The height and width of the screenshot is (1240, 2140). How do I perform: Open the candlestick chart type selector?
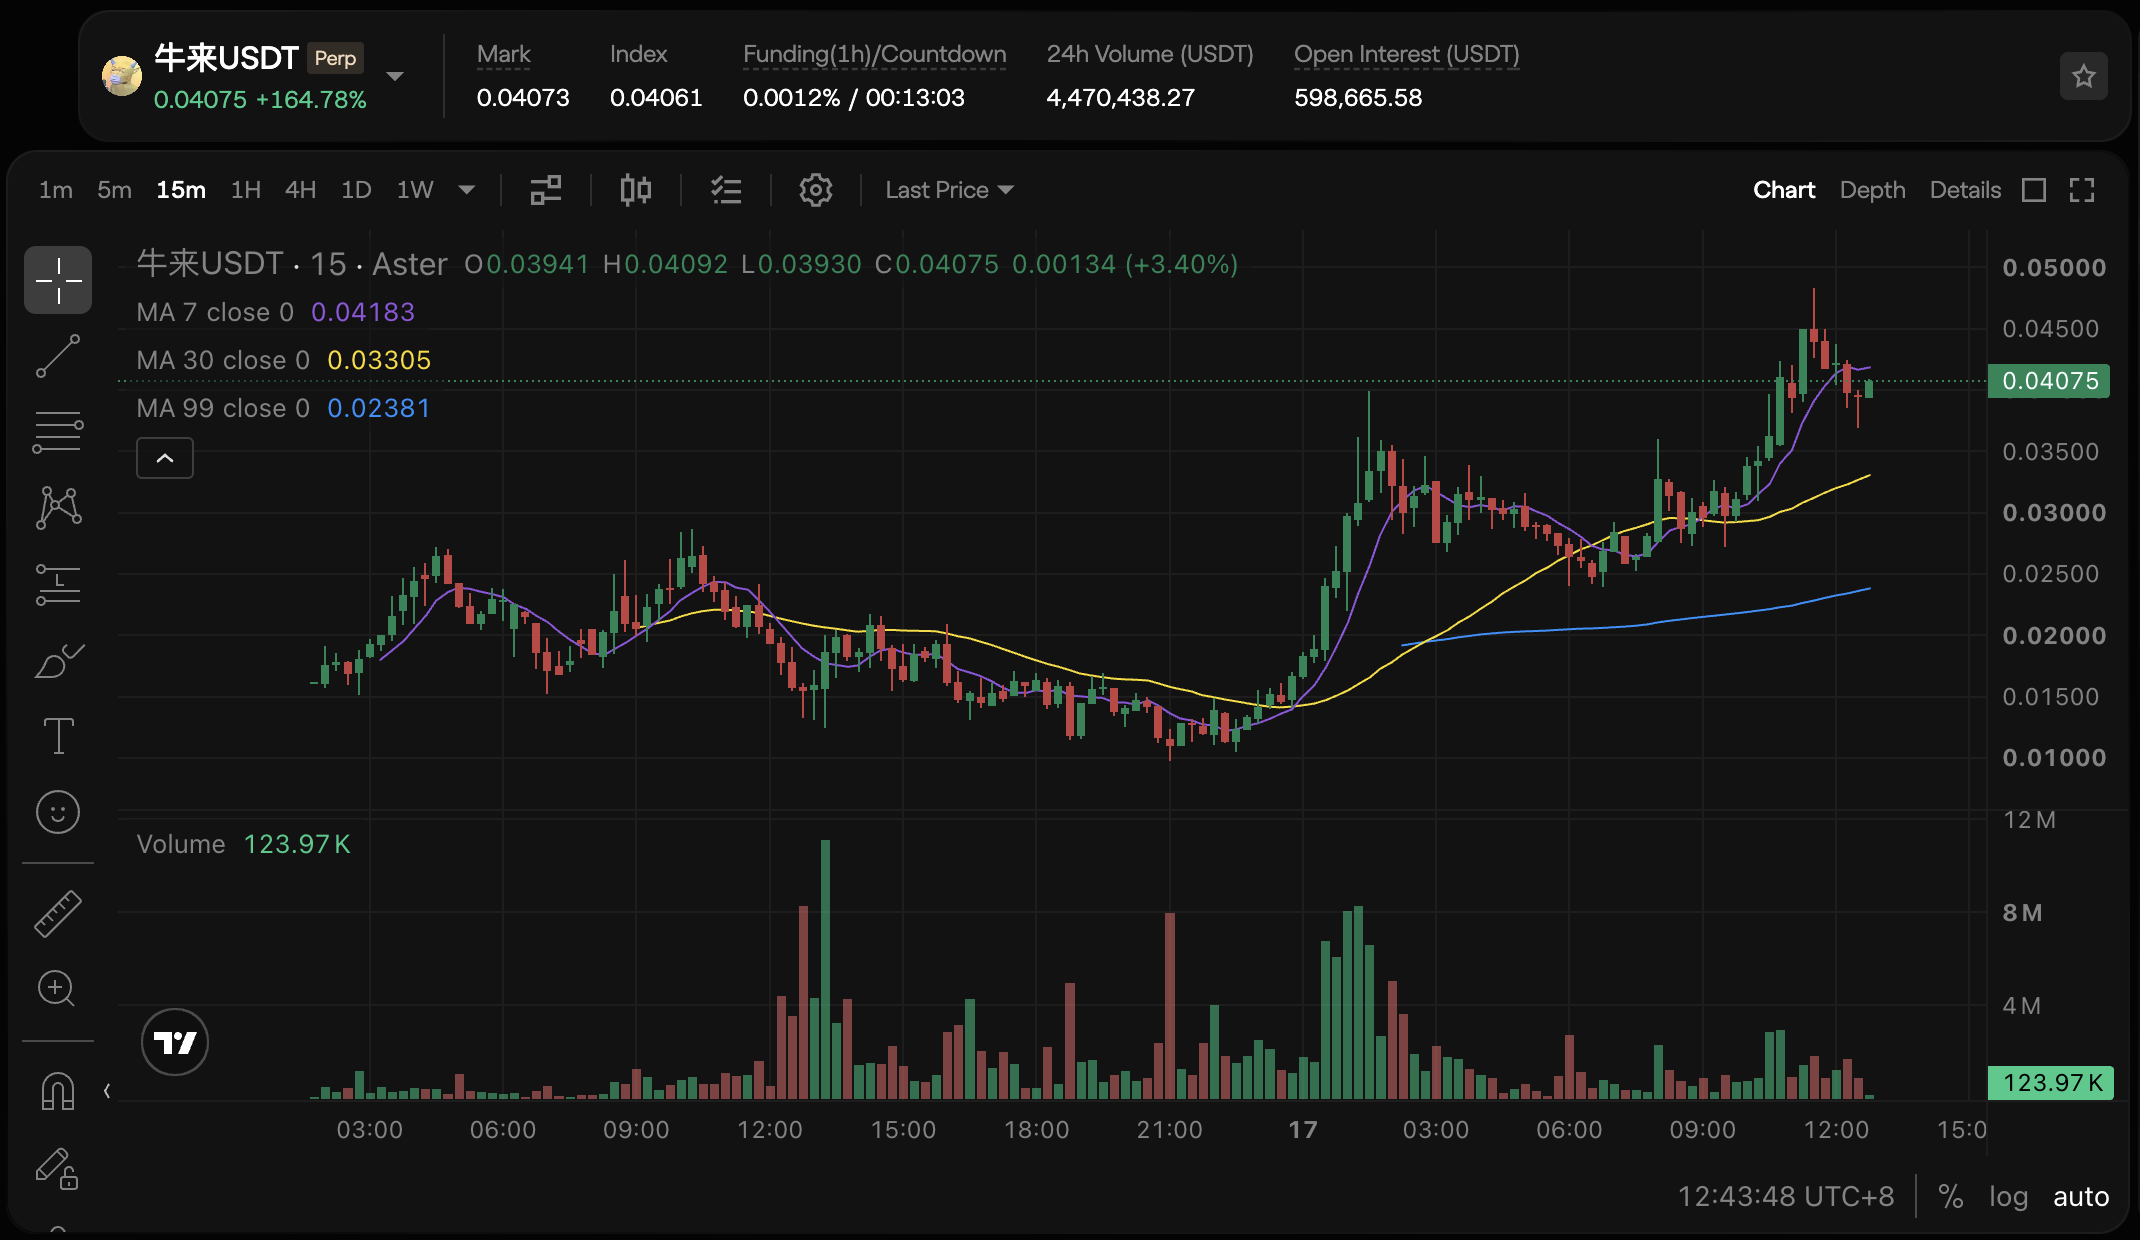tap(635, 190)
